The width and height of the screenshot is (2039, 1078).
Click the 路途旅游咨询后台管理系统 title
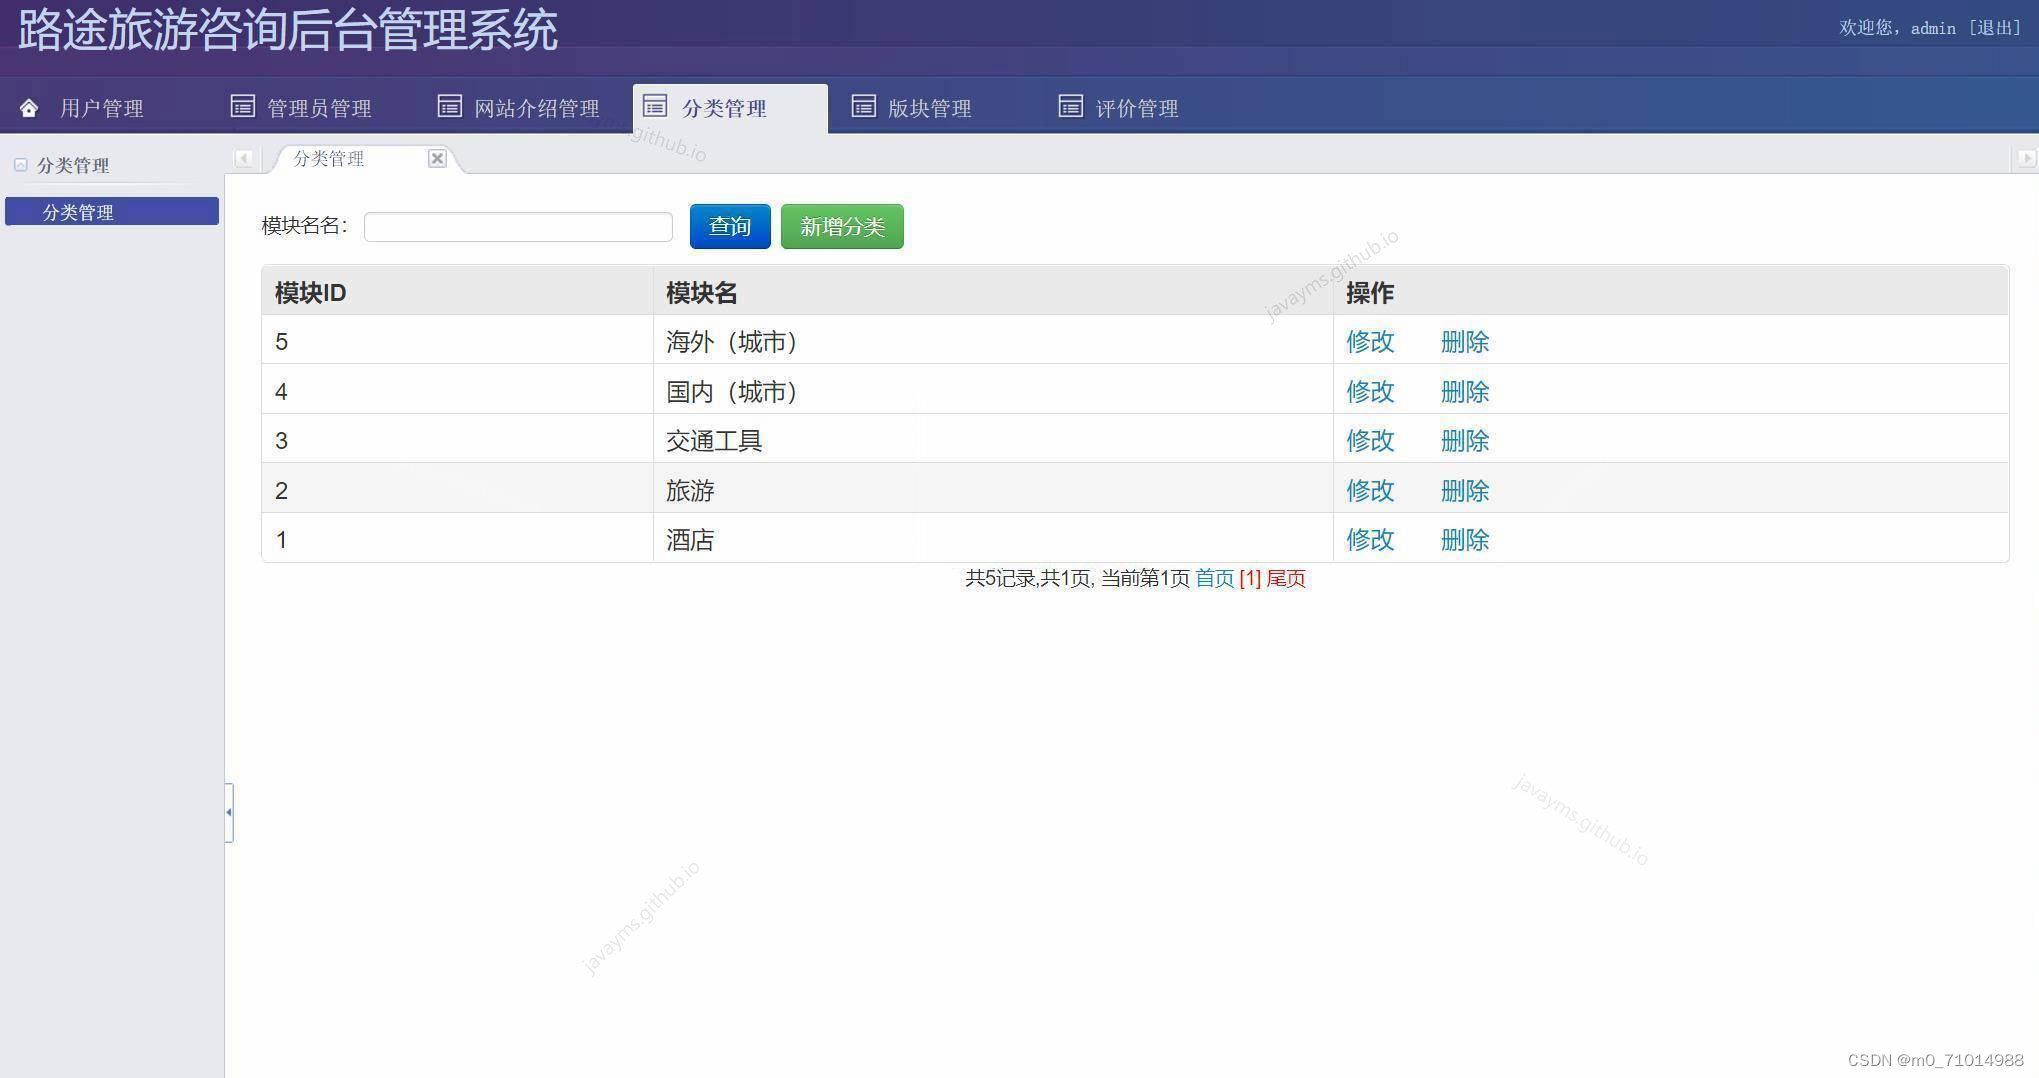[x=288, y=30]
